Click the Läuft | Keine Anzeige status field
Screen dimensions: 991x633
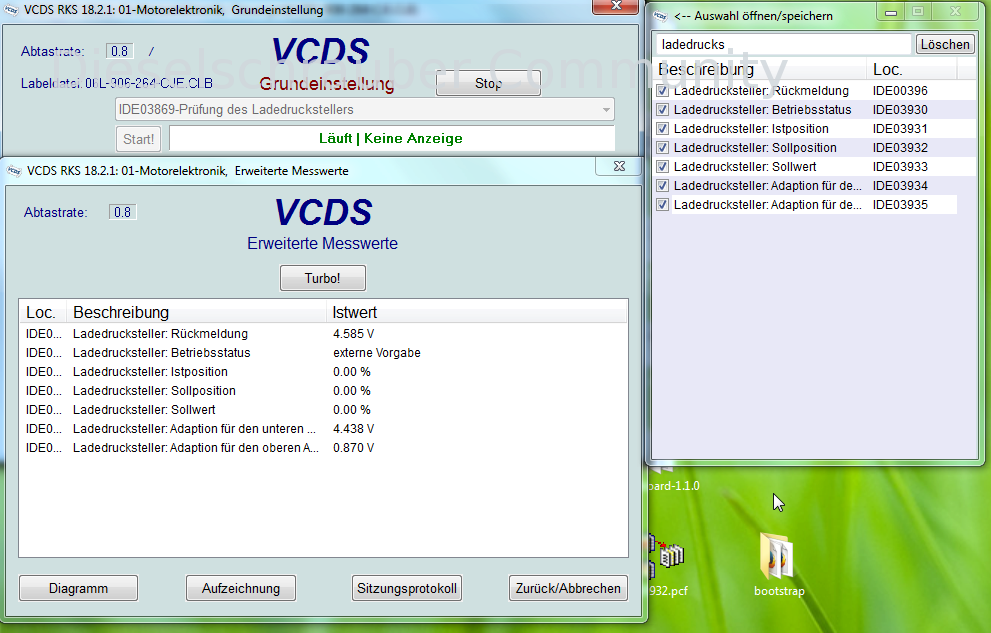[x=391, y=138]
